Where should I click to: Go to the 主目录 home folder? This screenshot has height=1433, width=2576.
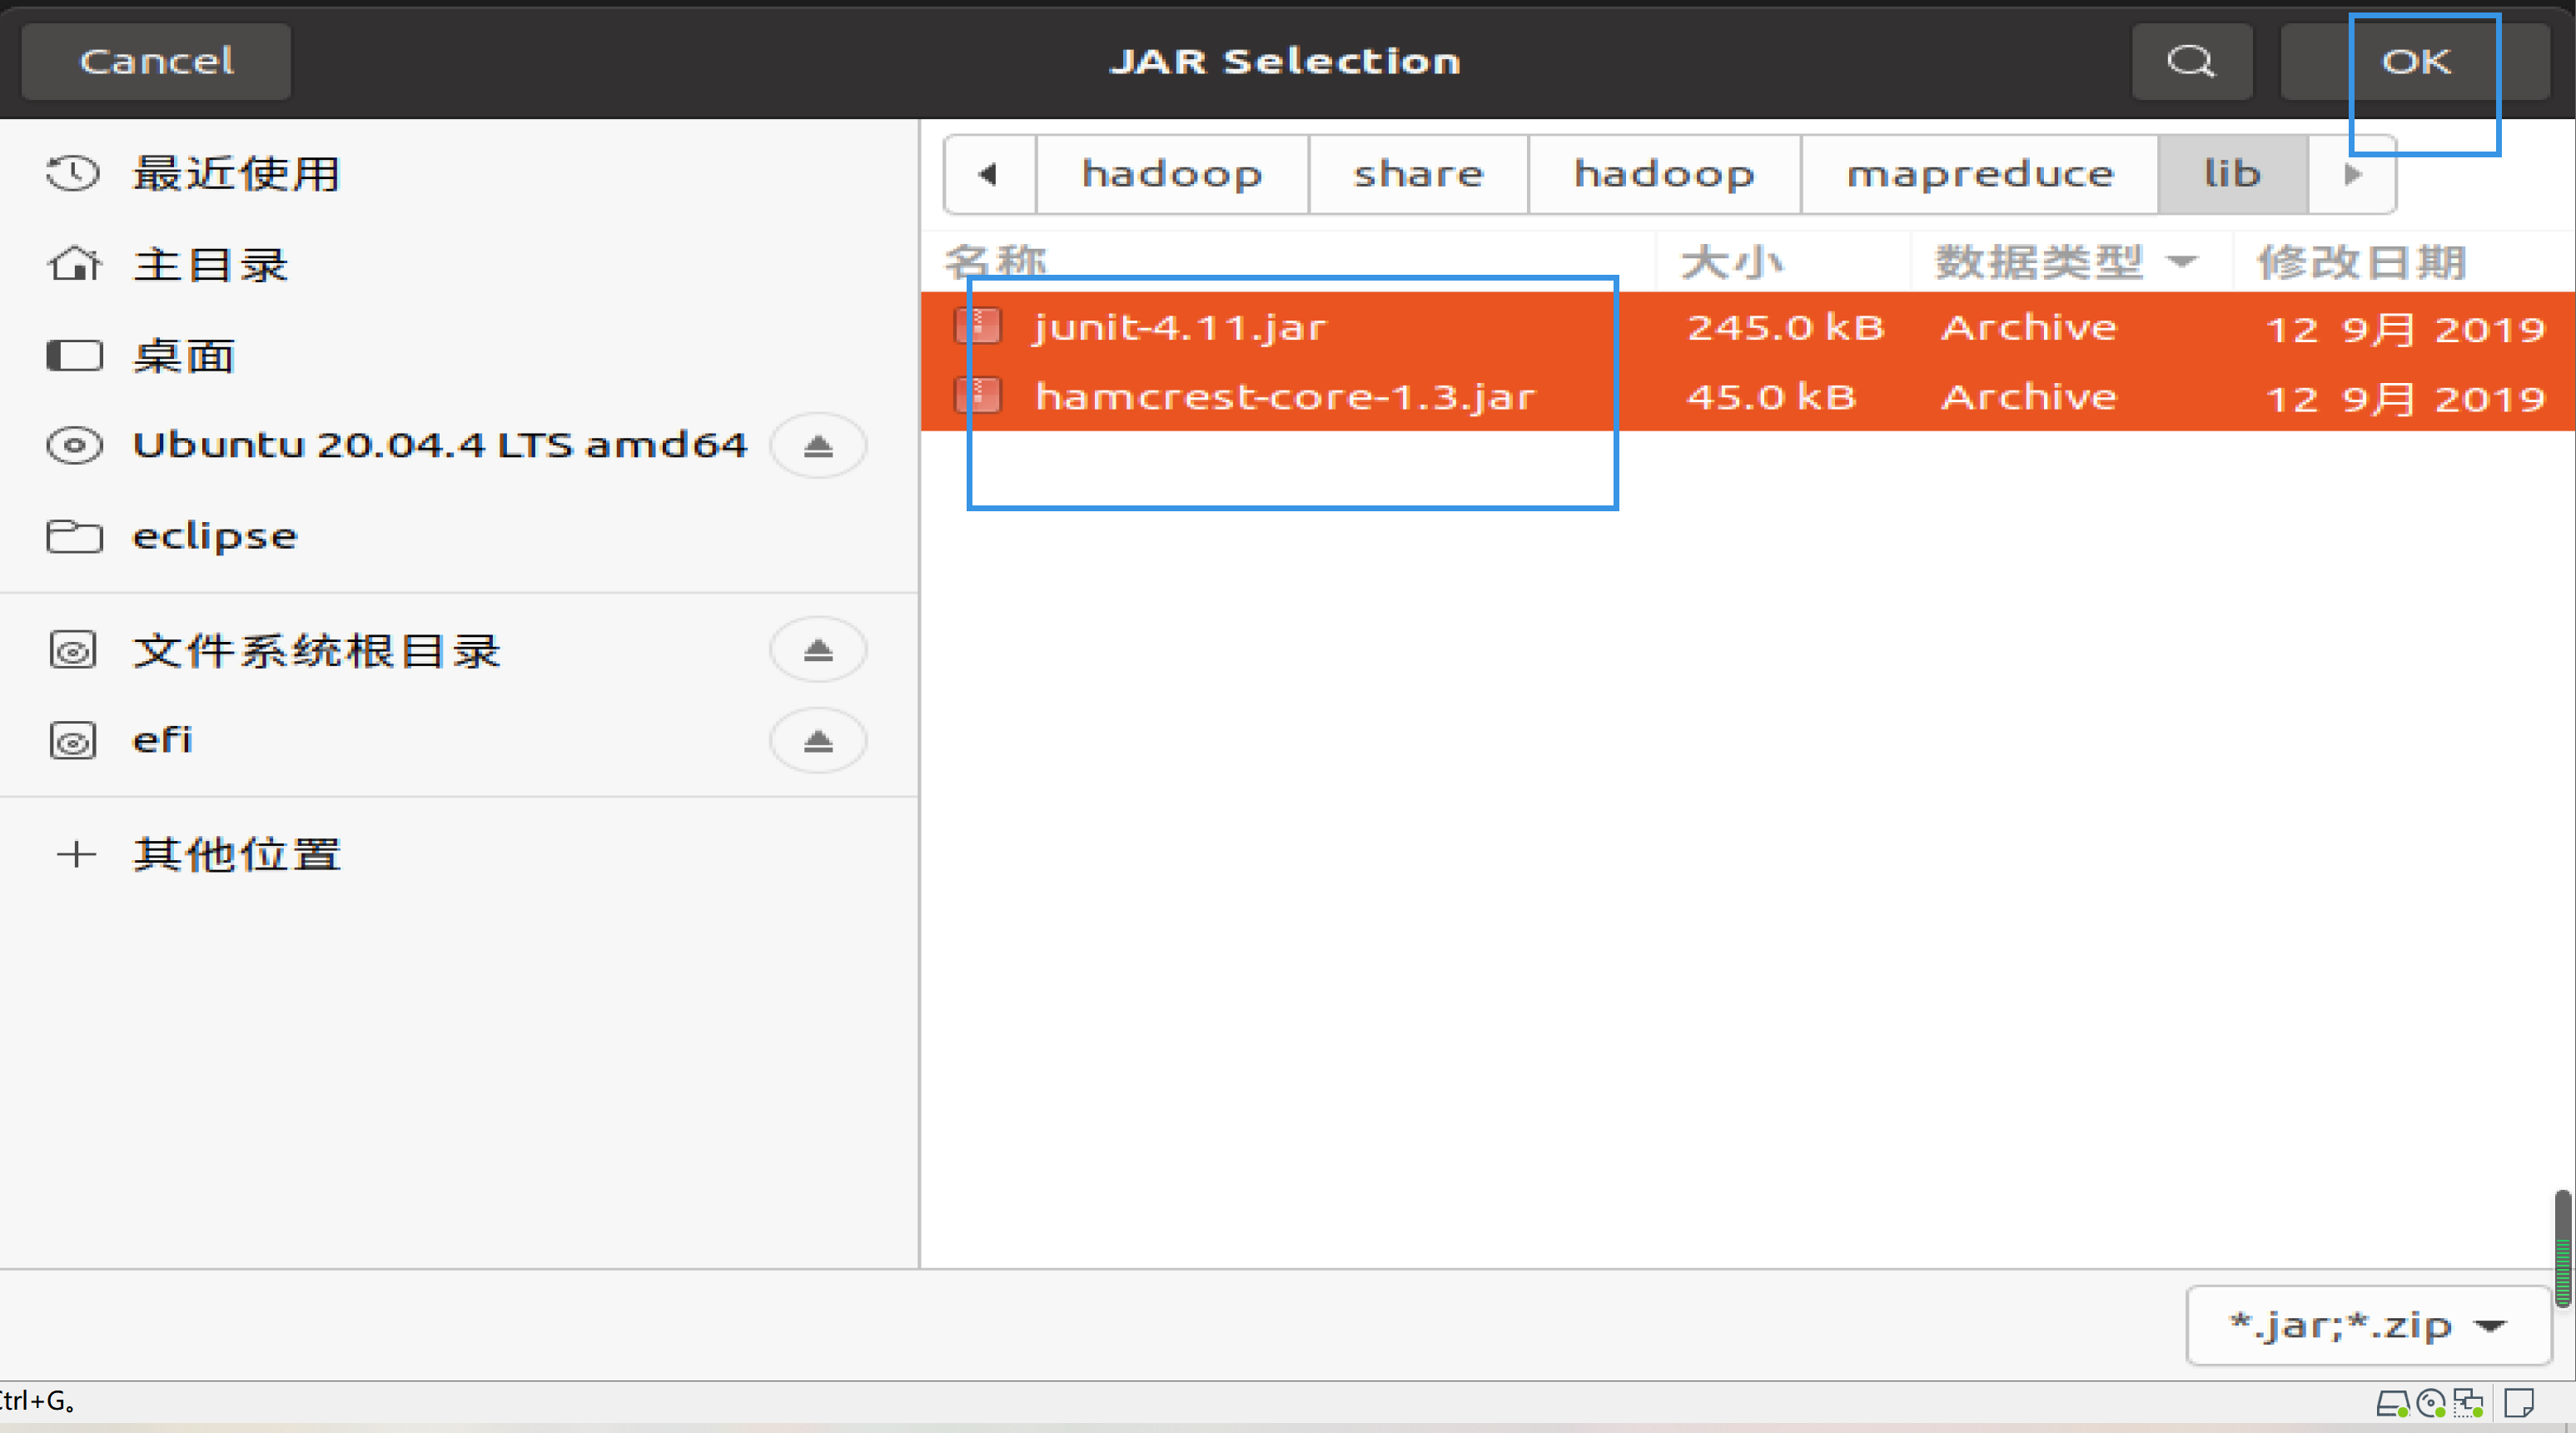(210, 265)
